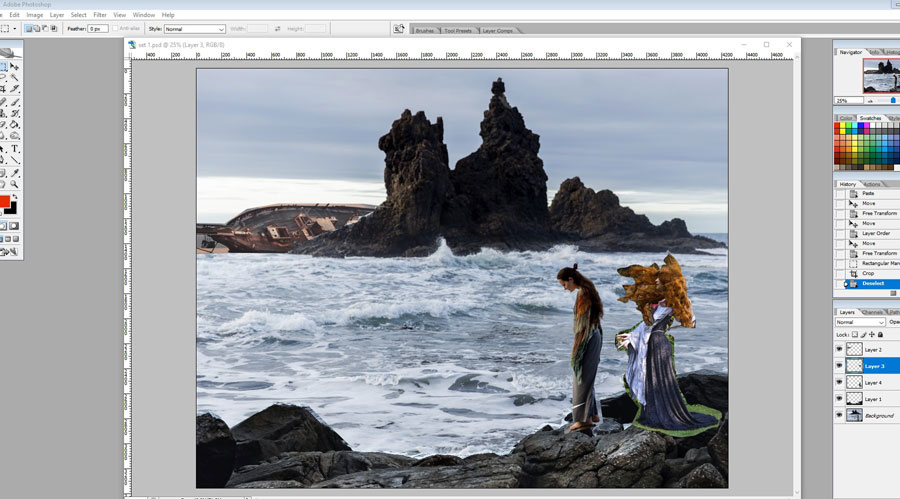Click the Navigator zoom slider handle

click(x=893, y=100)
